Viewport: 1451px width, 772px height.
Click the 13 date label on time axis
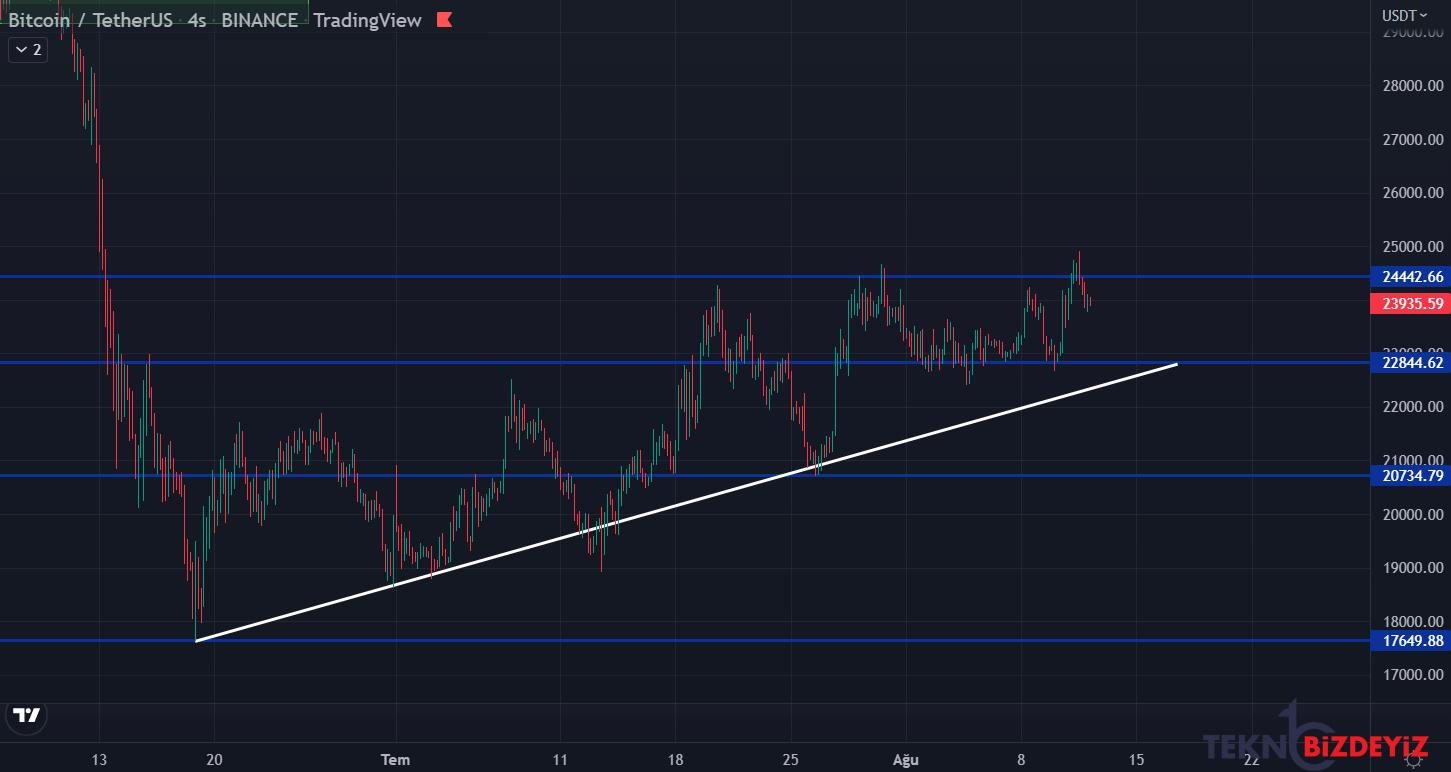pyautogui.click(x=99, y=759)
